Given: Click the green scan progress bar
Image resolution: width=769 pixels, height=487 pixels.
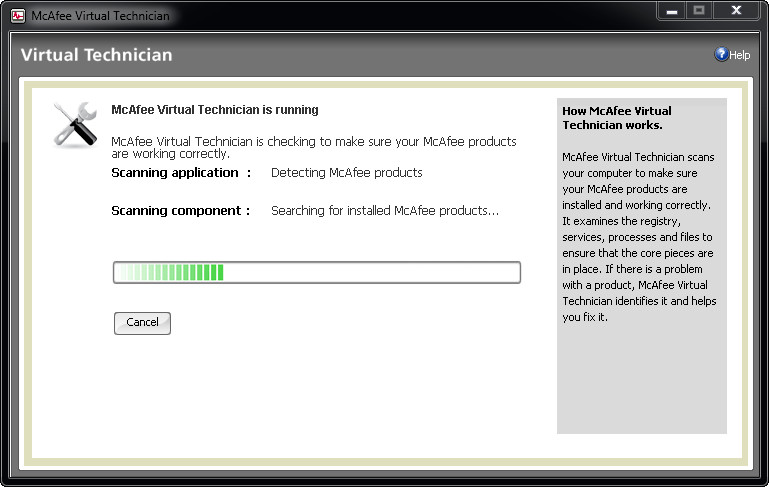Looking at the screenshot, I should [x=317, y=272].
